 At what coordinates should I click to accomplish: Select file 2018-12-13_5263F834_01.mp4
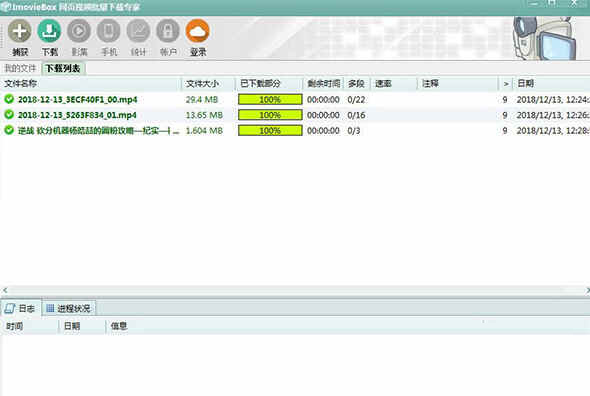pos(77,115)
